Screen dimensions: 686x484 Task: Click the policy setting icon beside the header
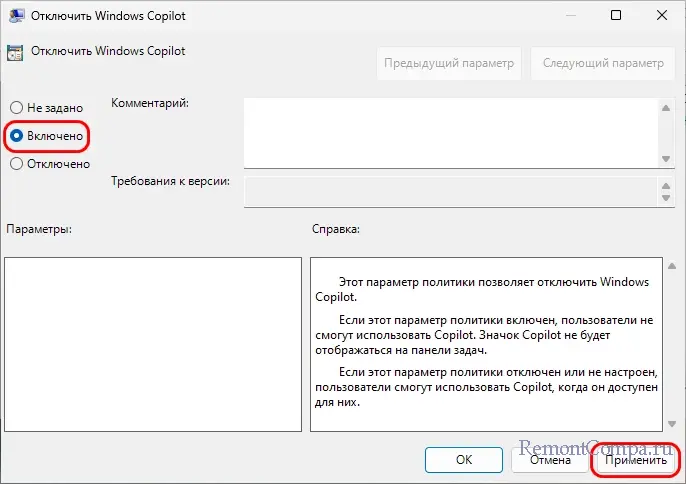click(x=15, y=52)
